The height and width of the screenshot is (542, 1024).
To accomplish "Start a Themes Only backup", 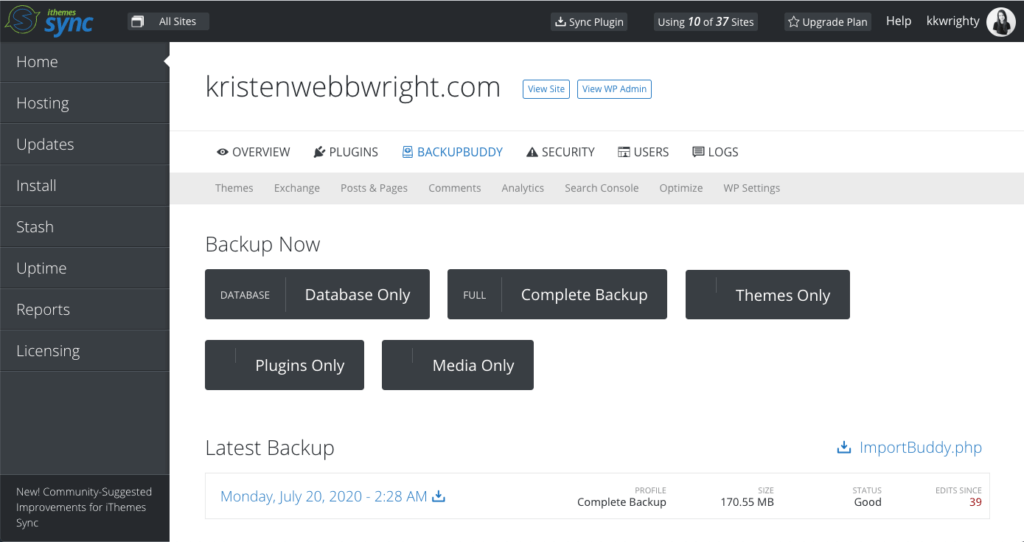I will 767,295.
